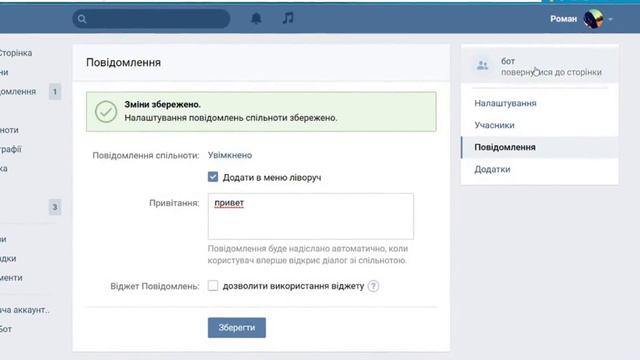
Task: Click the 'Повідомлення спільноти:' label
Action: pos(146,156)
